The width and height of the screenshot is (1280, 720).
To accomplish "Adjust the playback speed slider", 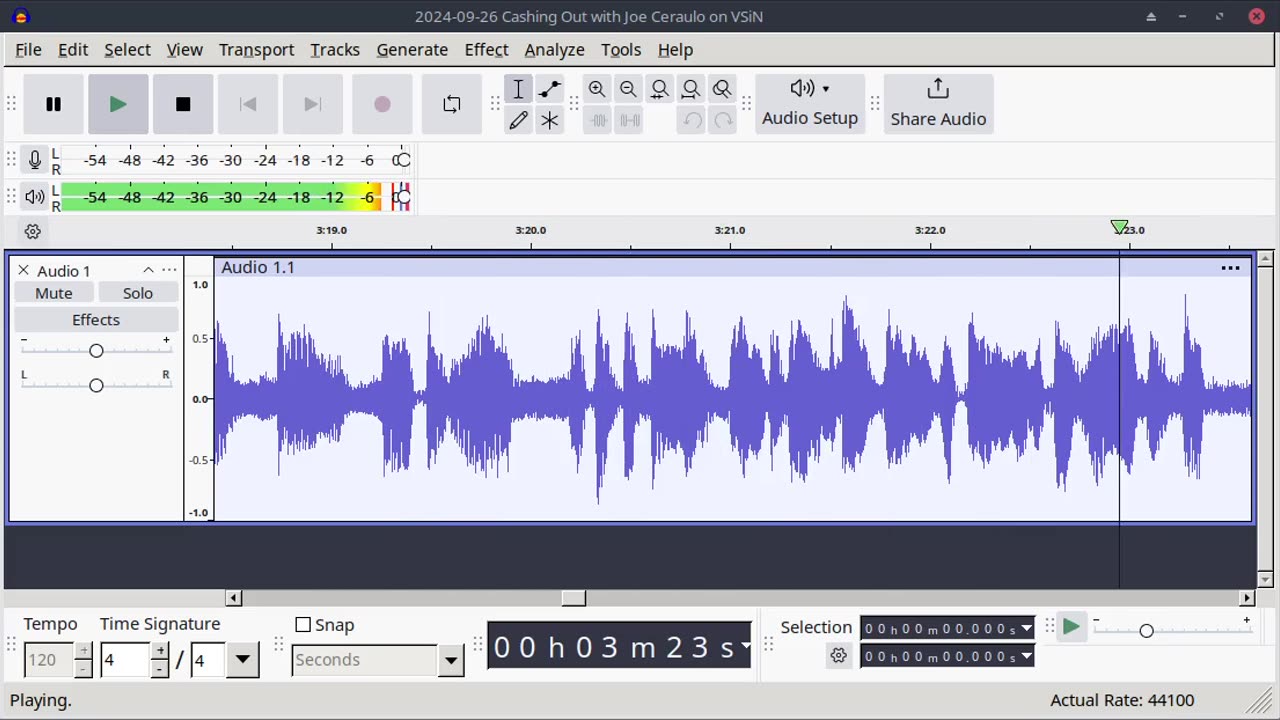I will (1146, 630).
